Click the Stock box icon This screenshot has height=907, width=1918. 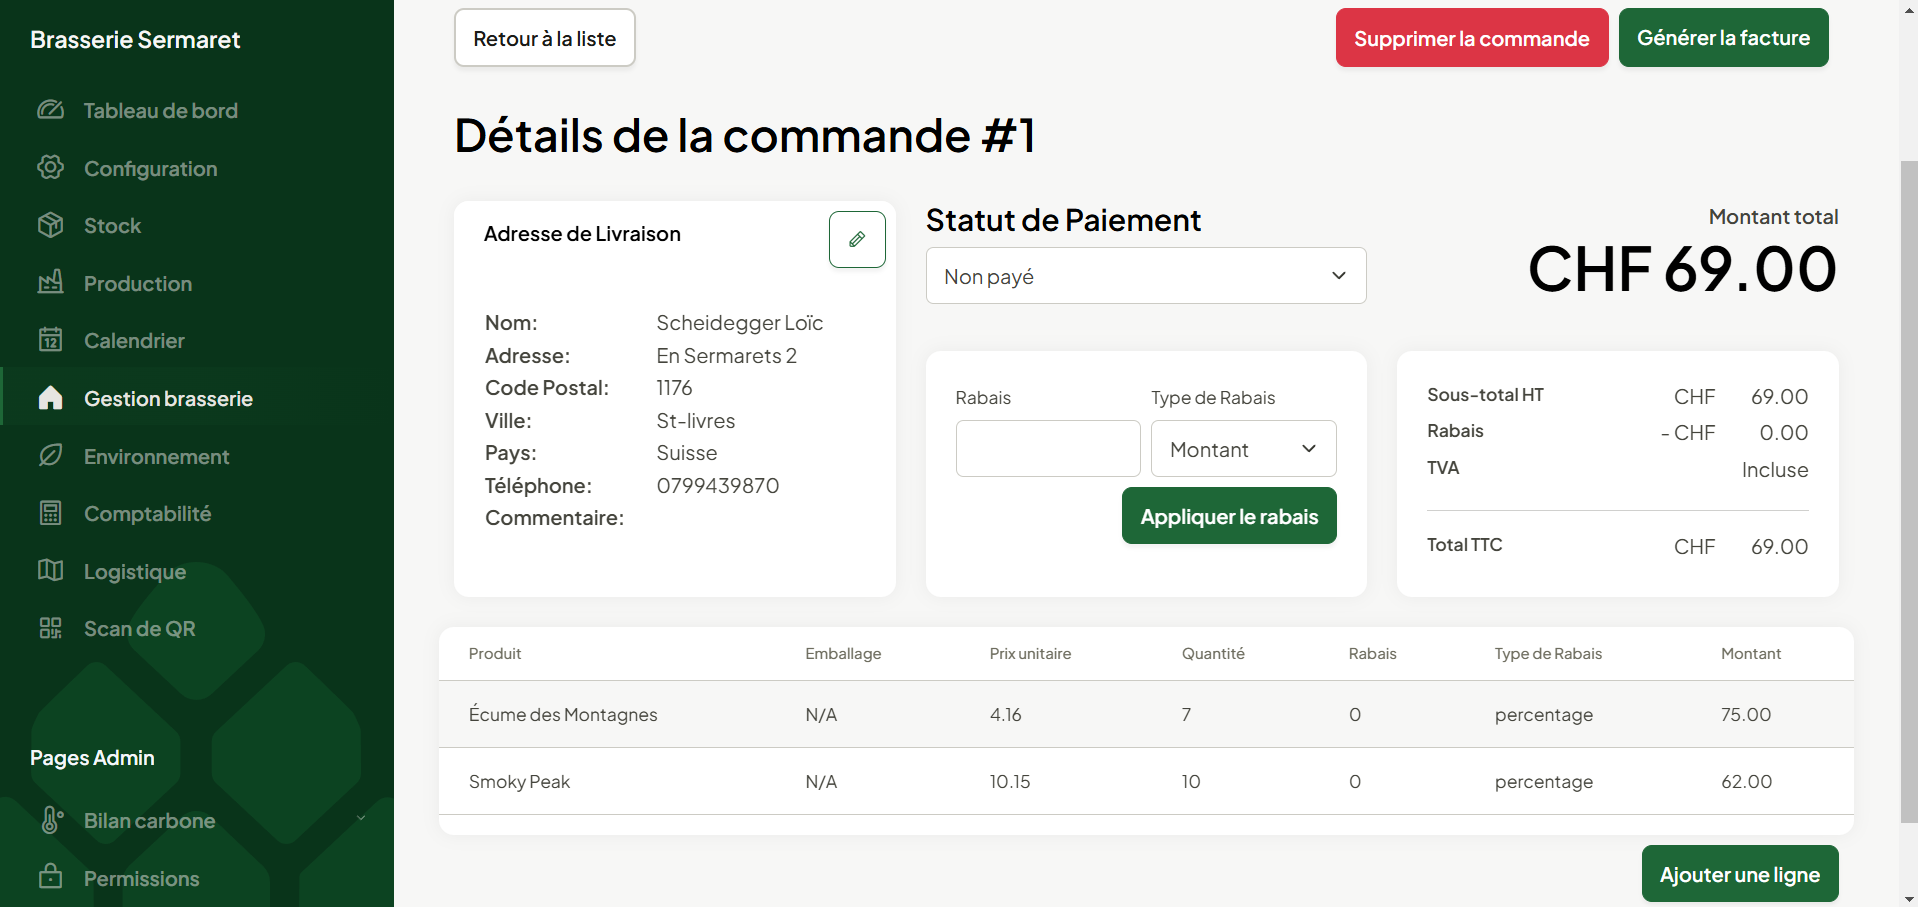[50, 225]
